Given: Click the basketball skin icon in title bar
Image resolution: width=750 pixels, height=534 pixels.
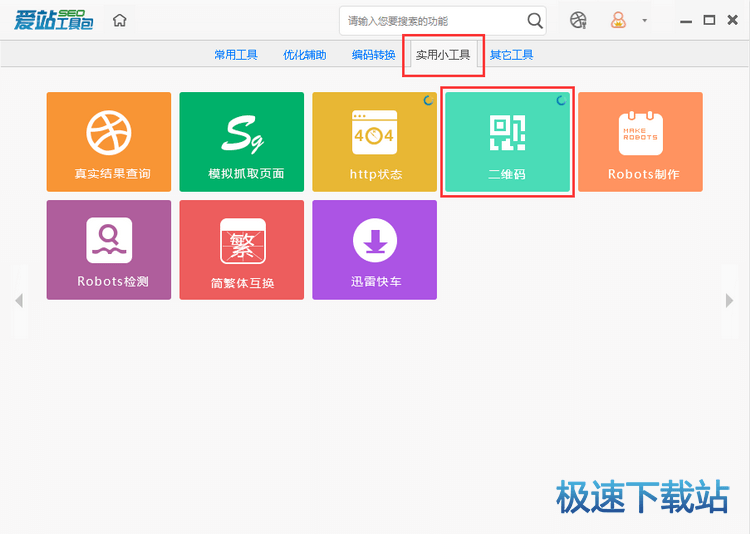Looking at the screenshot, I should pyautogui.click(x=578, y=21).
